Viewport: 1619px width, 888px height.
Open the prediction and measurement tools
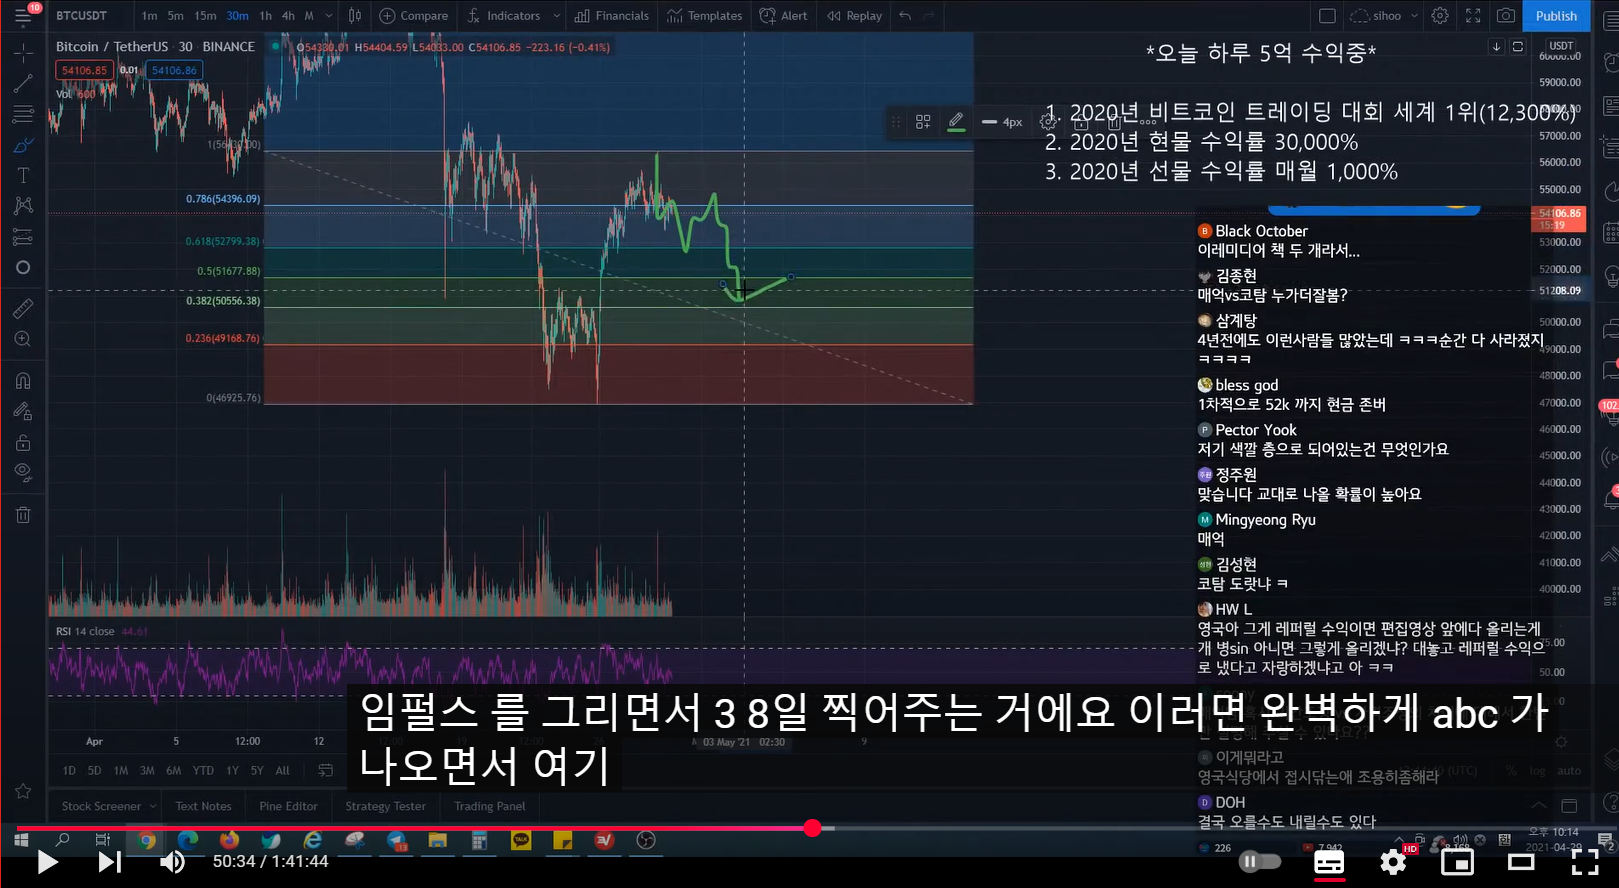point(23,237)
